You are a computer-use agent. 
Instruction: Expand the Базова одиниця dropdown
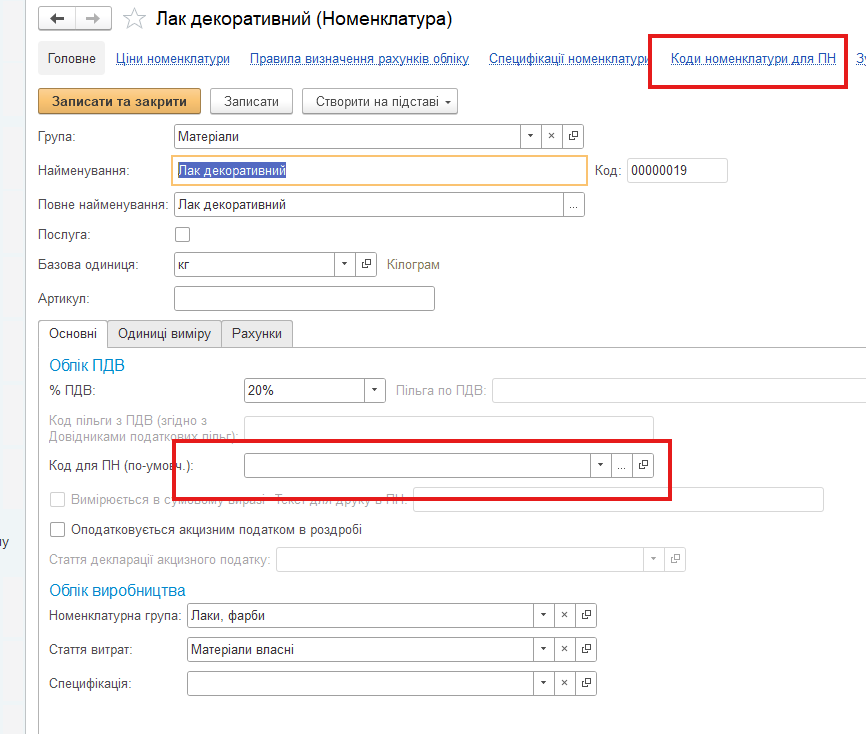point(345,264)
